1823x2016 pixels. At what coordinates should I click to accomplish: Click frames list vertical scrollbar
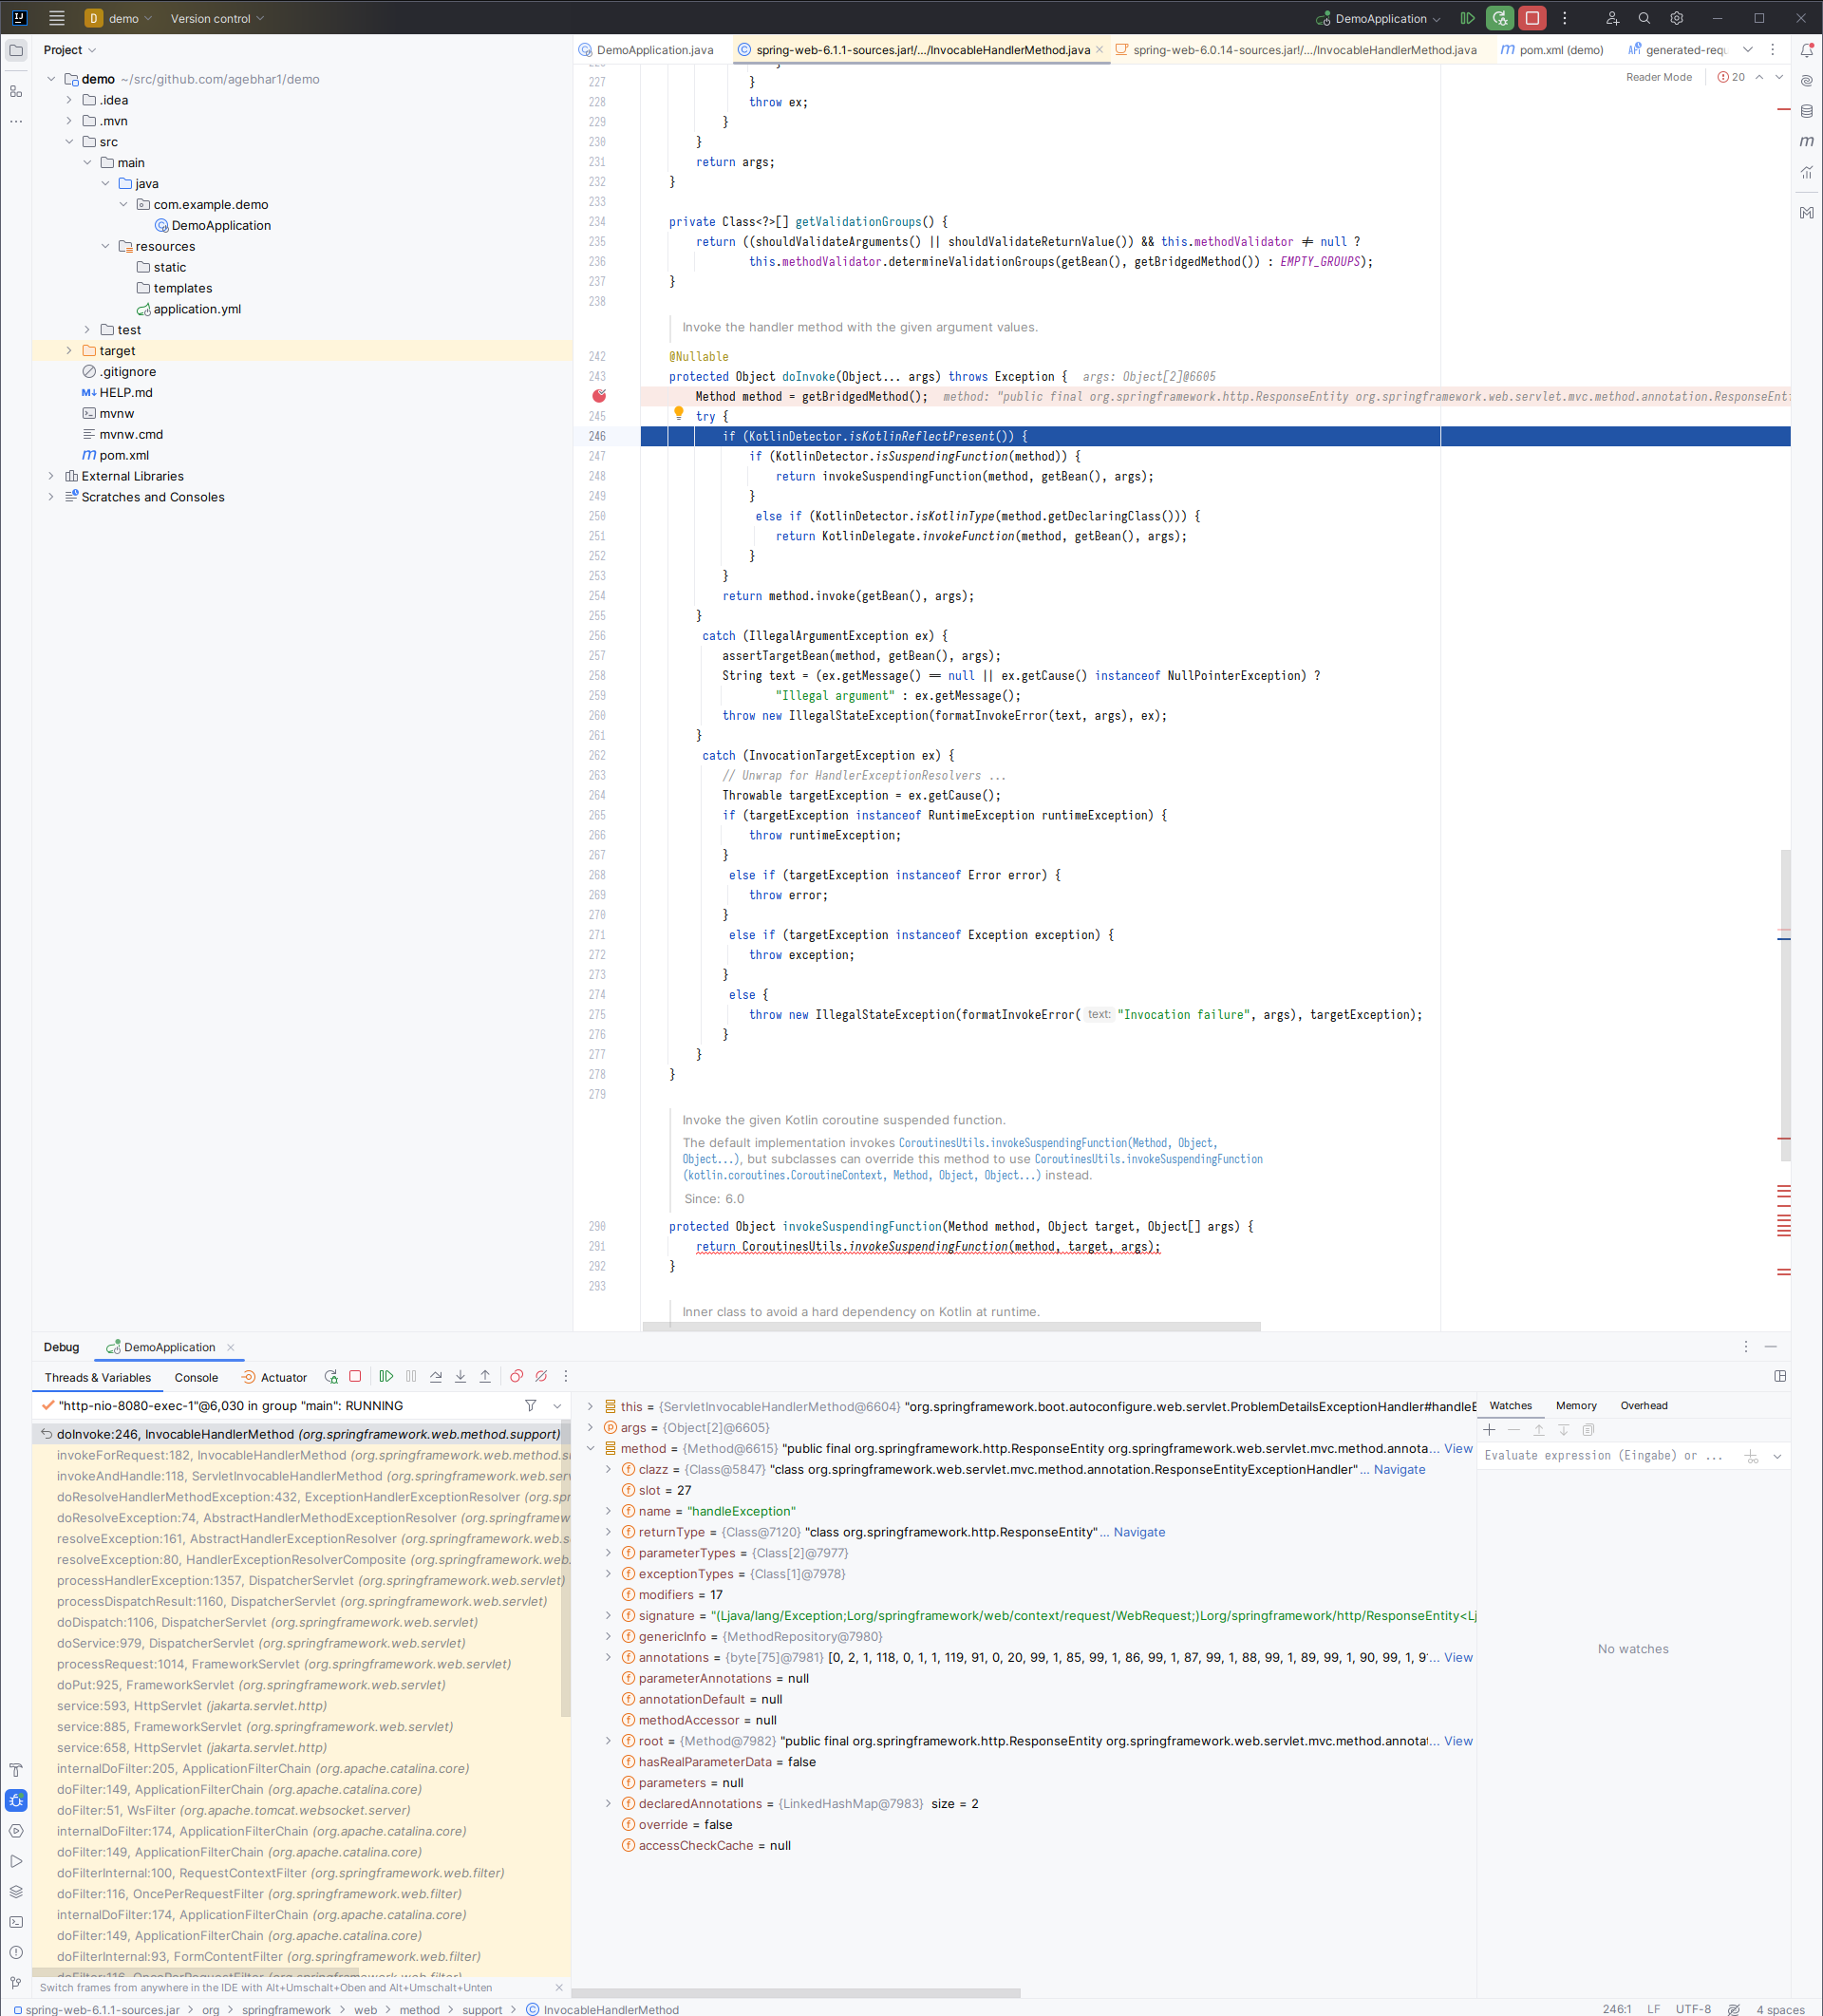pyautogui.click(x=565, y=1570)
